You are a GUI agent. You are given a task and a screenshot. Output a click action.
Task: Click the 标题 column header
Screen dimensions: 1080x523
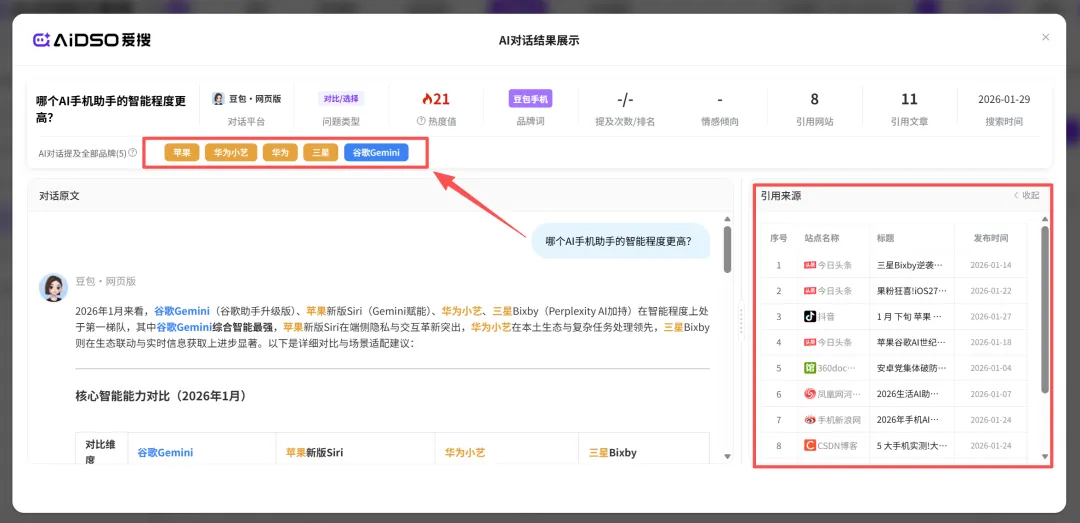pos(885,238)
